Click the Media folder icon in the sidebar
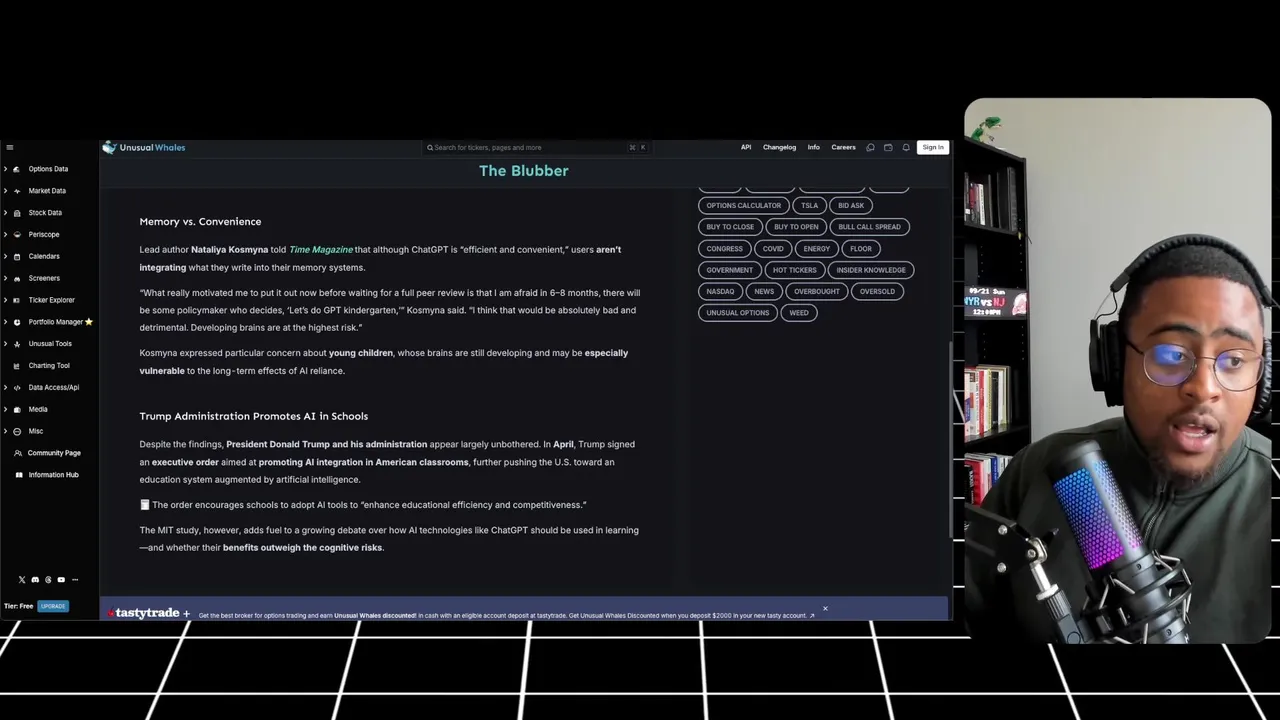The width and height of the screenshot is (1280, 720). point(18,409)
